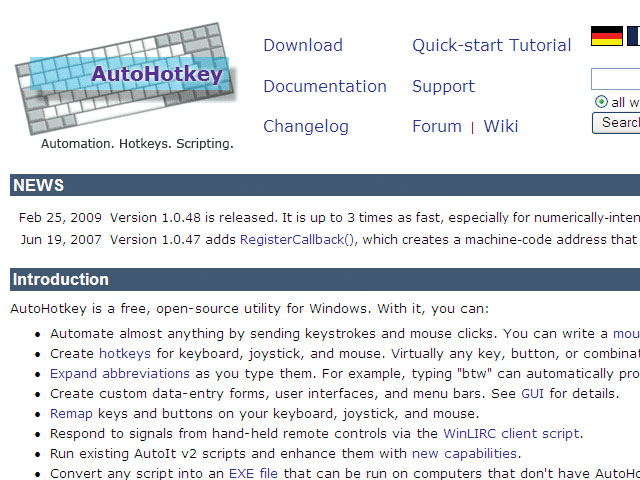Open the WinLIRC client script link
Image resolution: width=640 pixels, height=480 pixels.
pyautogui.click(x=512, y=433)
